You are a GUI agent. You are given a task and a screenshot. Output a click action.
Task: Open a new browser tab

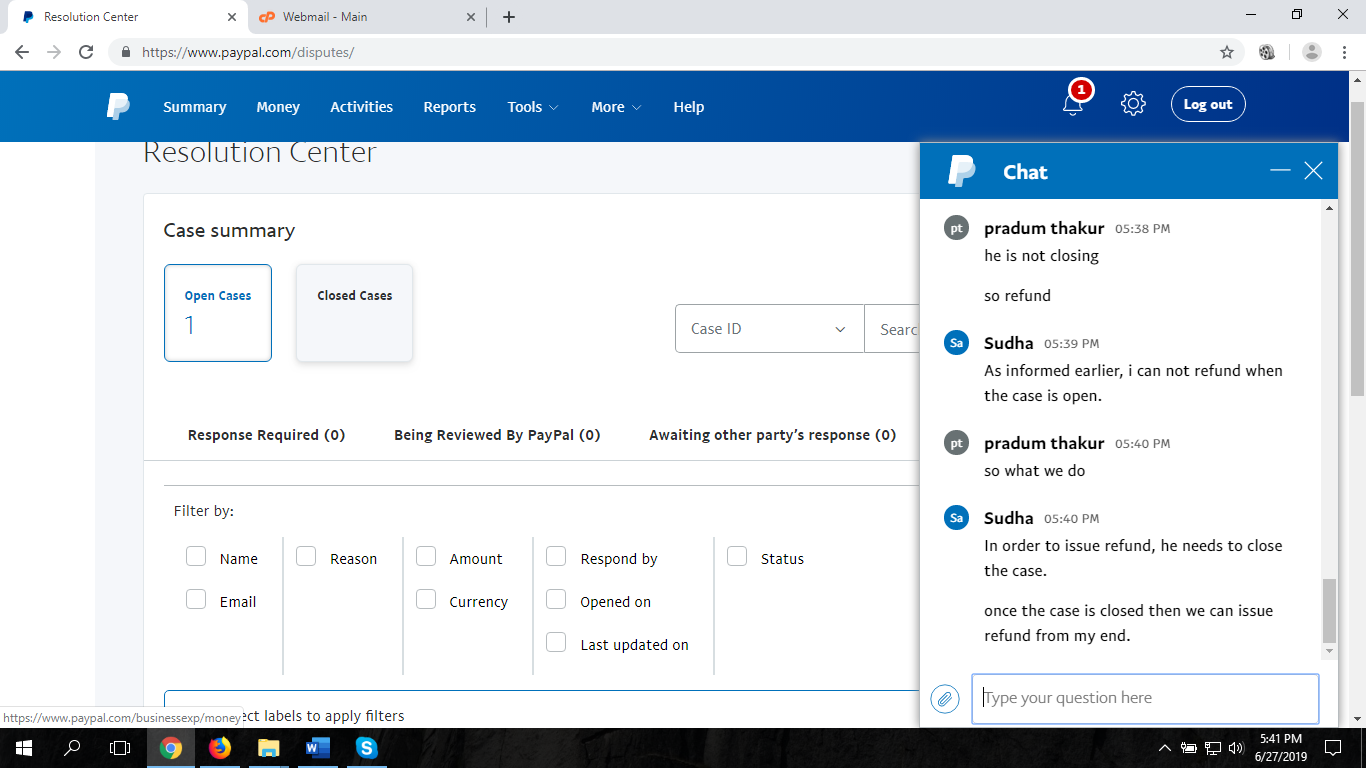[x=509, y=17]
